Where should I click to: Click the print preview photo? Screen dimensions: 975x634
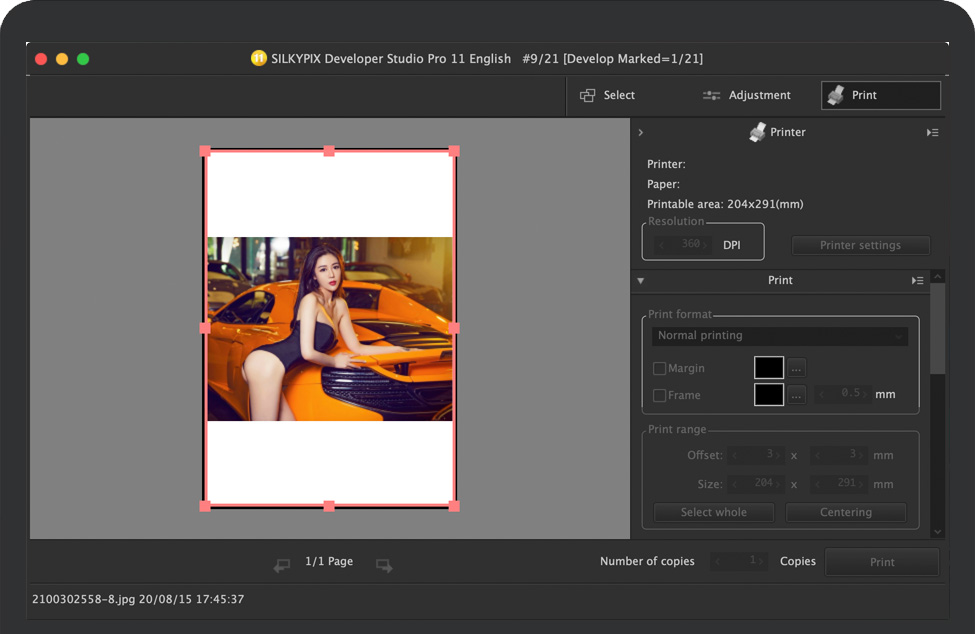[329, 329]
